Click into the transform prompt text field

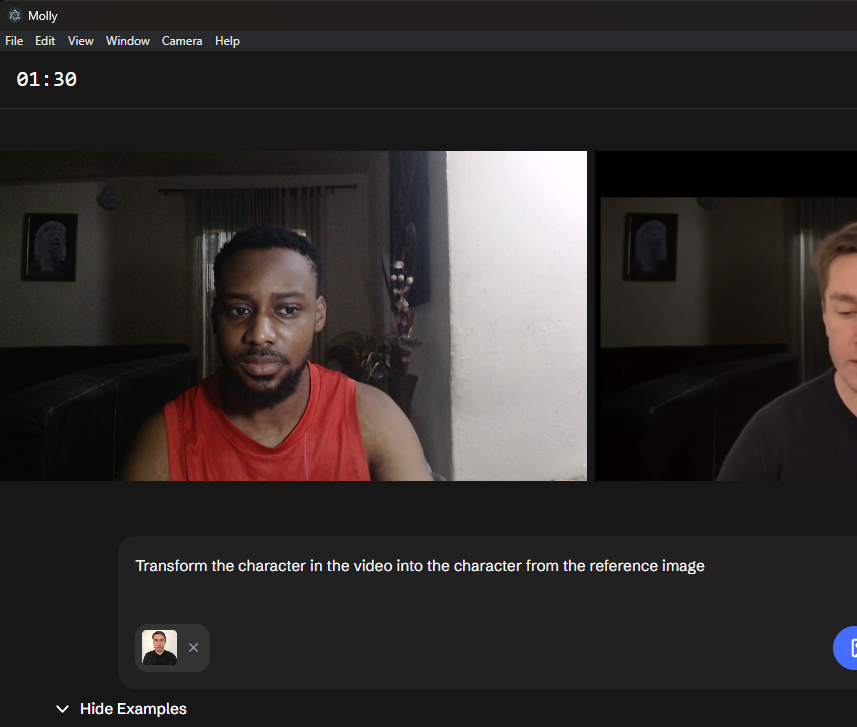point(420,566)
